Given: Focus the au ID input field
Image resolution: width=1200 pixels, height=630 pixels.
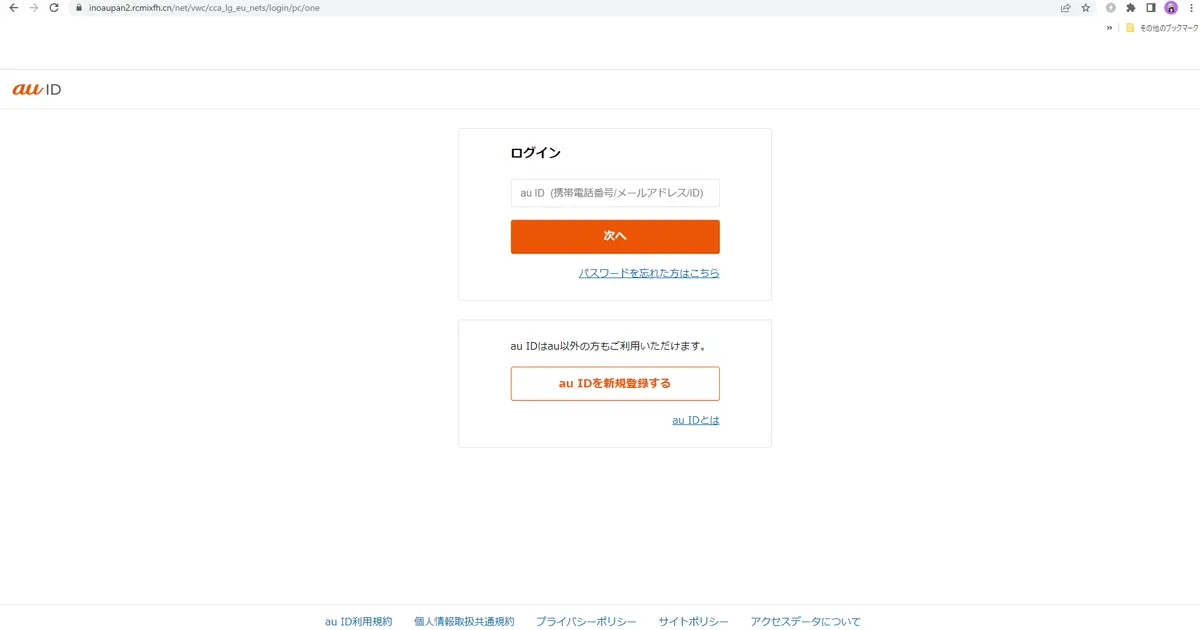Looking at the screenshot, I should (x=615, y=193).
